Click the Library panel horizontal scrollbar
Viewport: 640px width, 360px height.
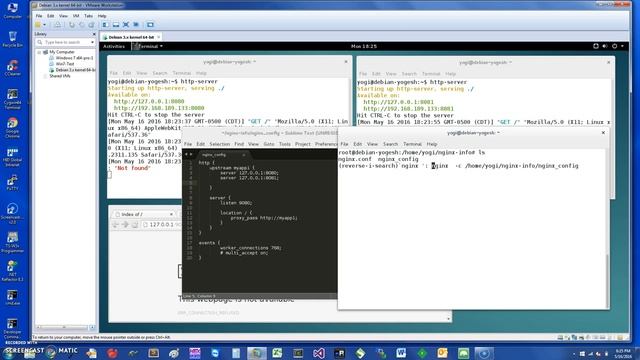63,327
